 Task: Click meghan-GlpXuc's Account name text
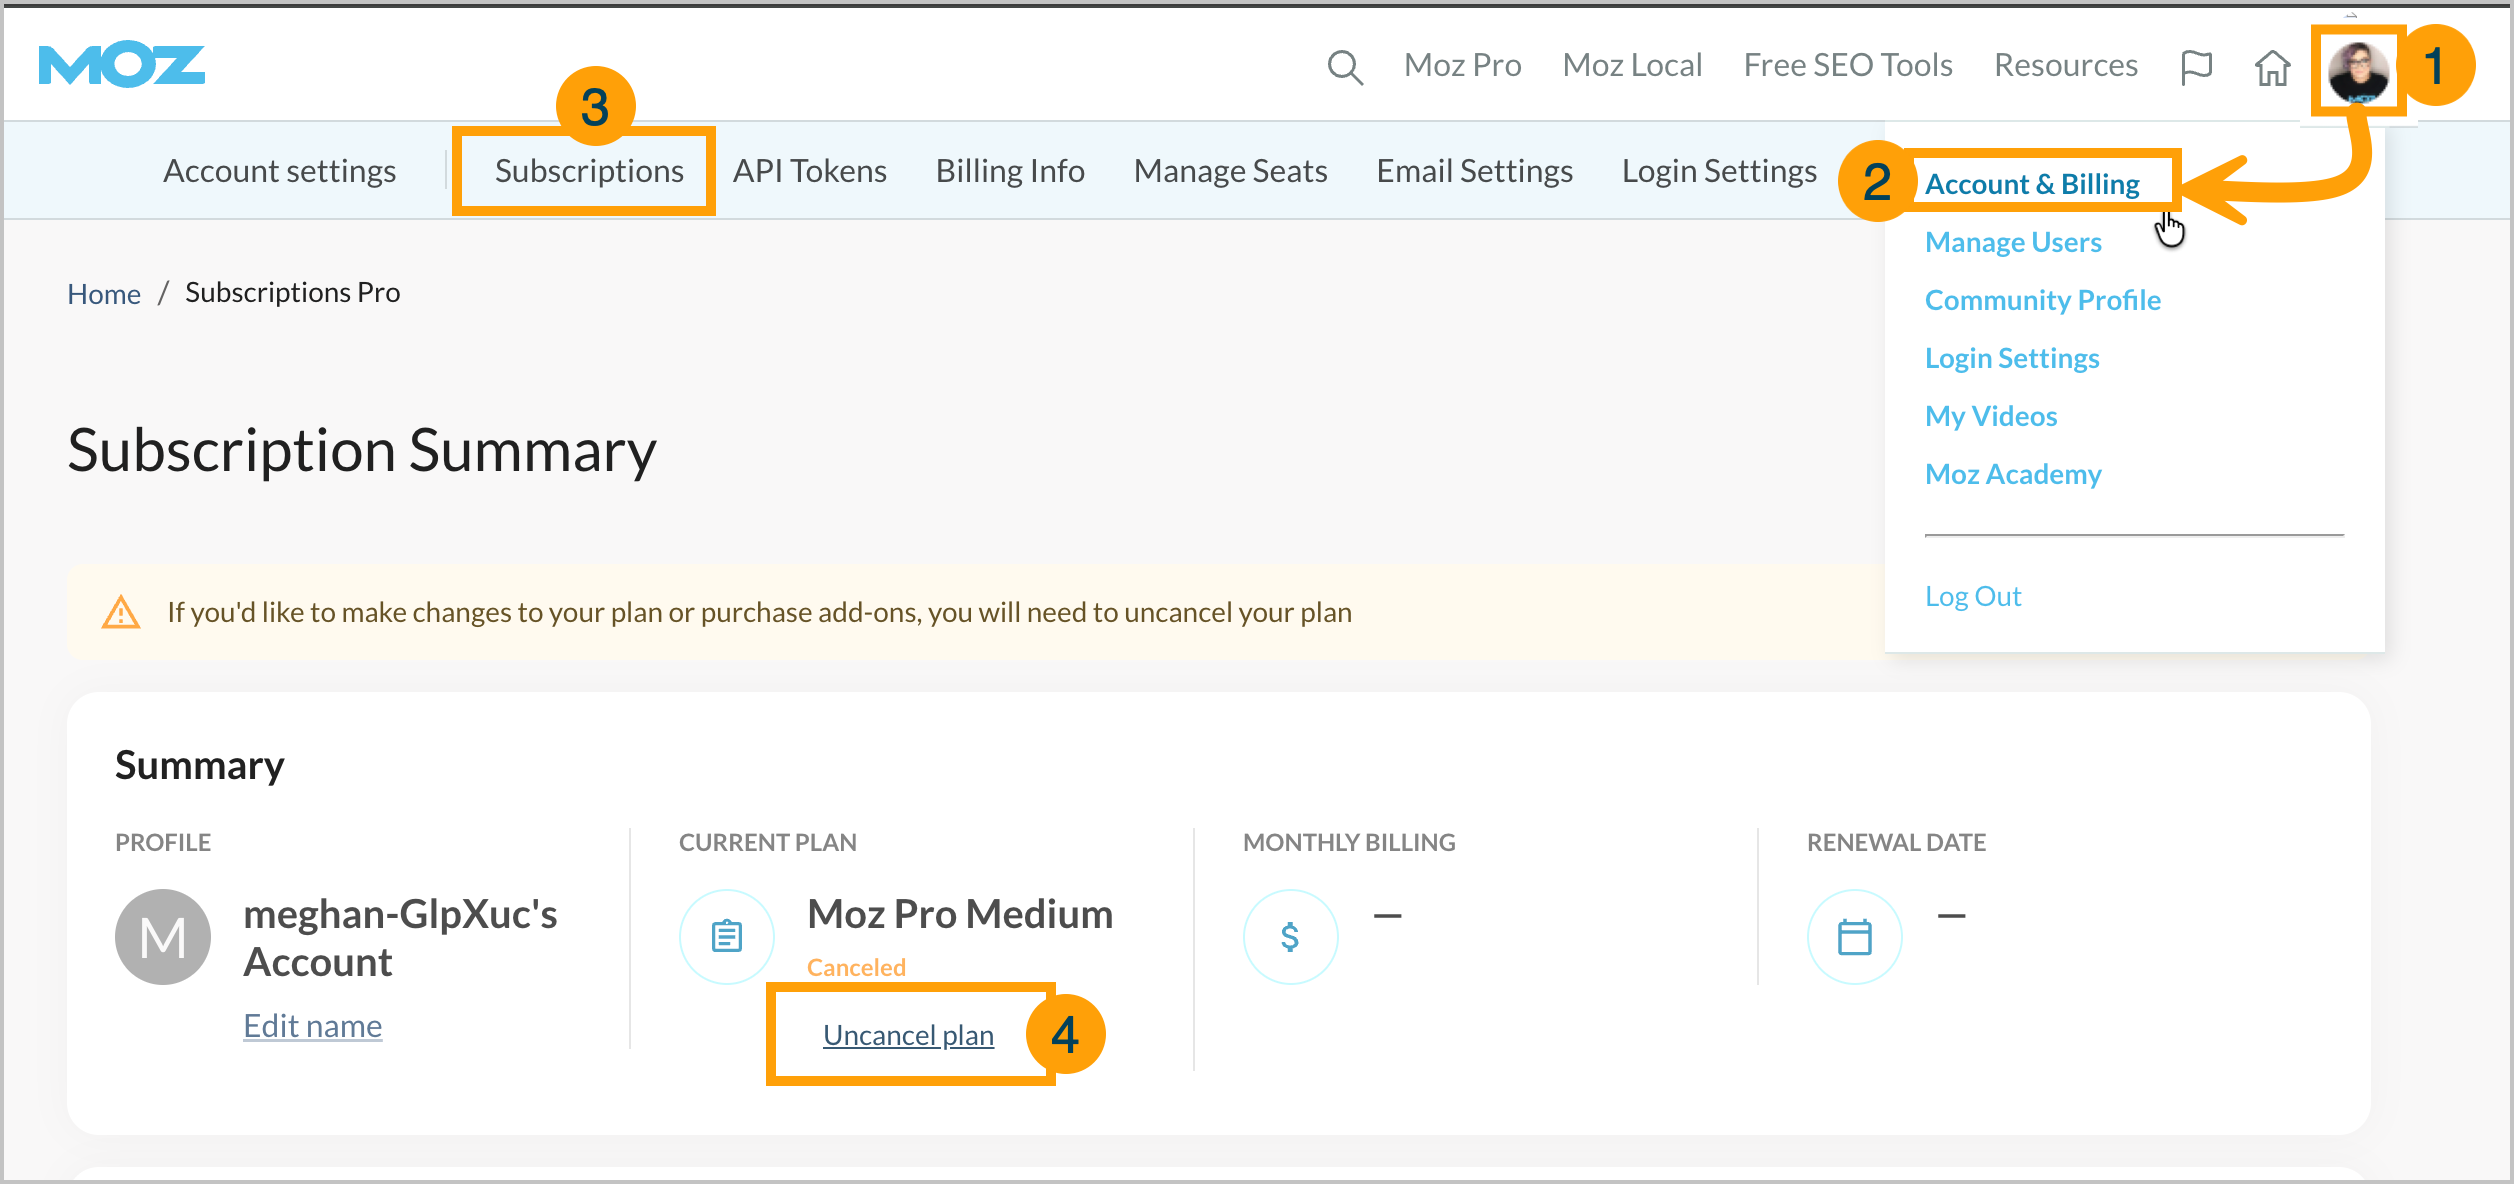coord(400,938)
